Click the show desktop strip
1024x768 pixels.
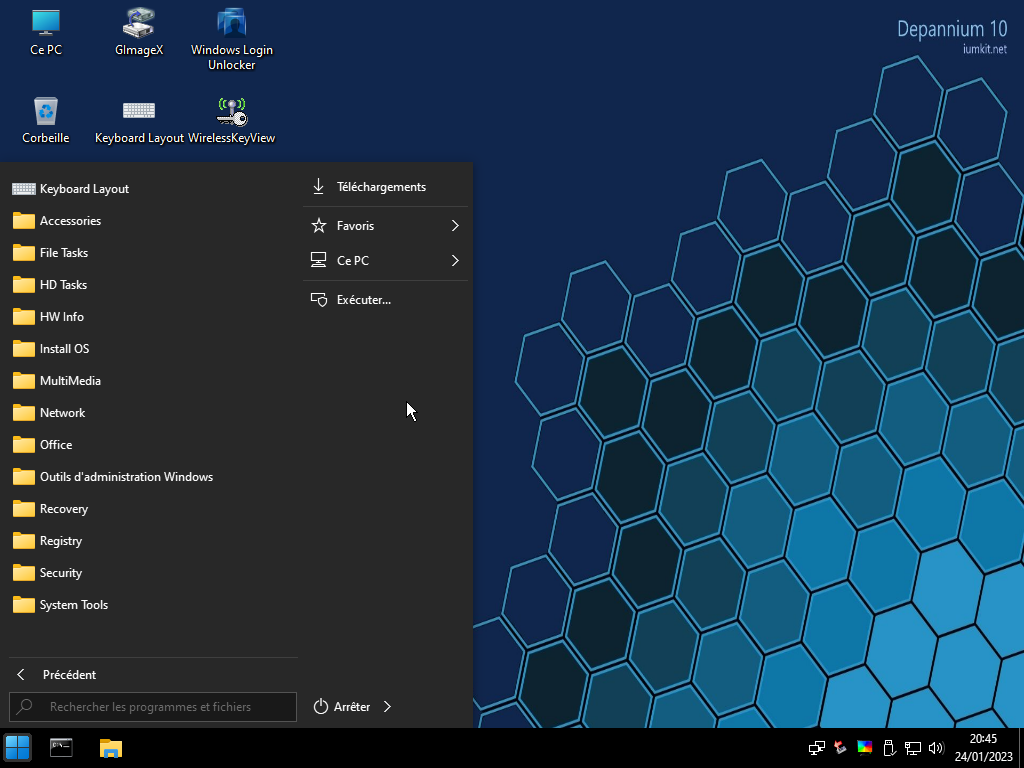[x=1021, y=748]
